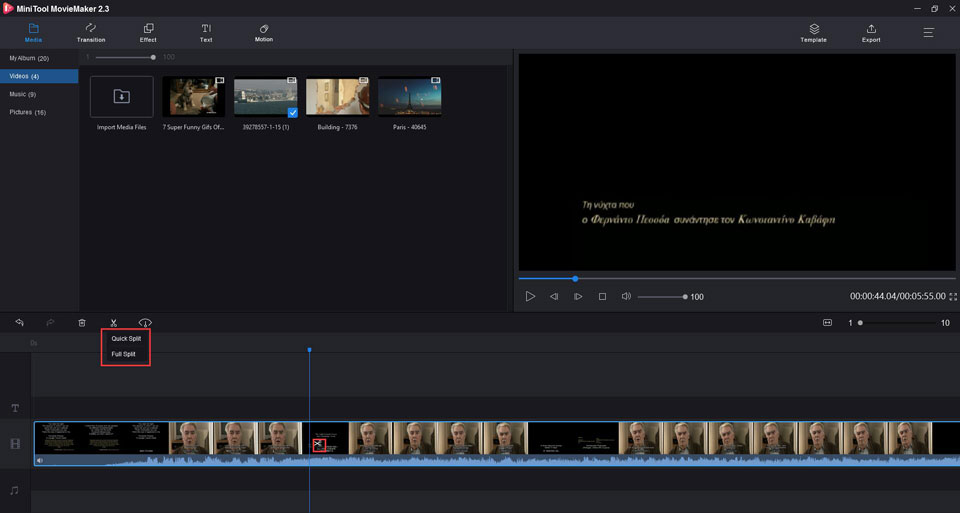Select the 7 Super Funny Gifs video thumbnail
This screenshot has width=960, height=513.
point(193,97)
